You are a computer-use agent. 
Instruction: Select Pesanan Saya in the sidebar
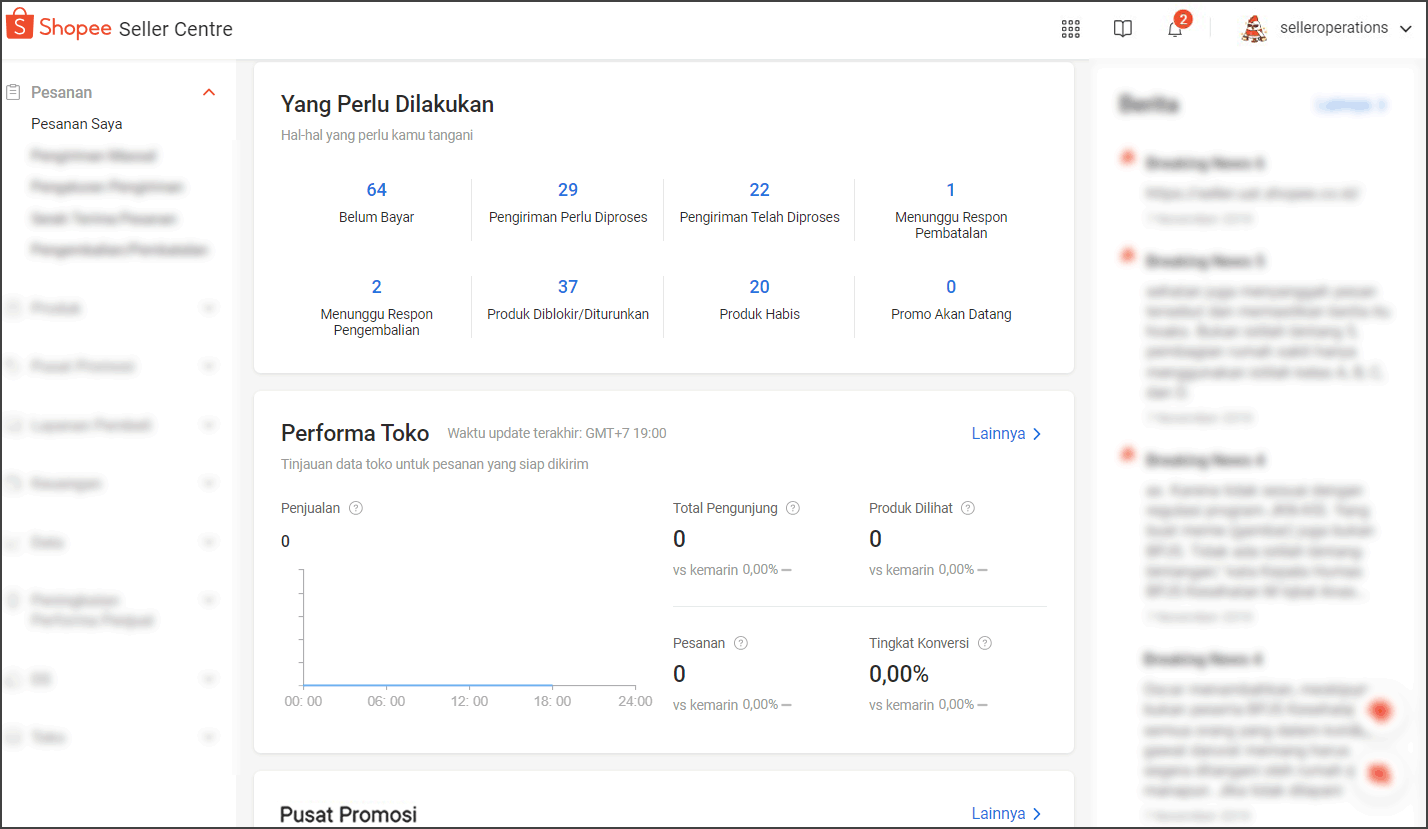point(77,124)
